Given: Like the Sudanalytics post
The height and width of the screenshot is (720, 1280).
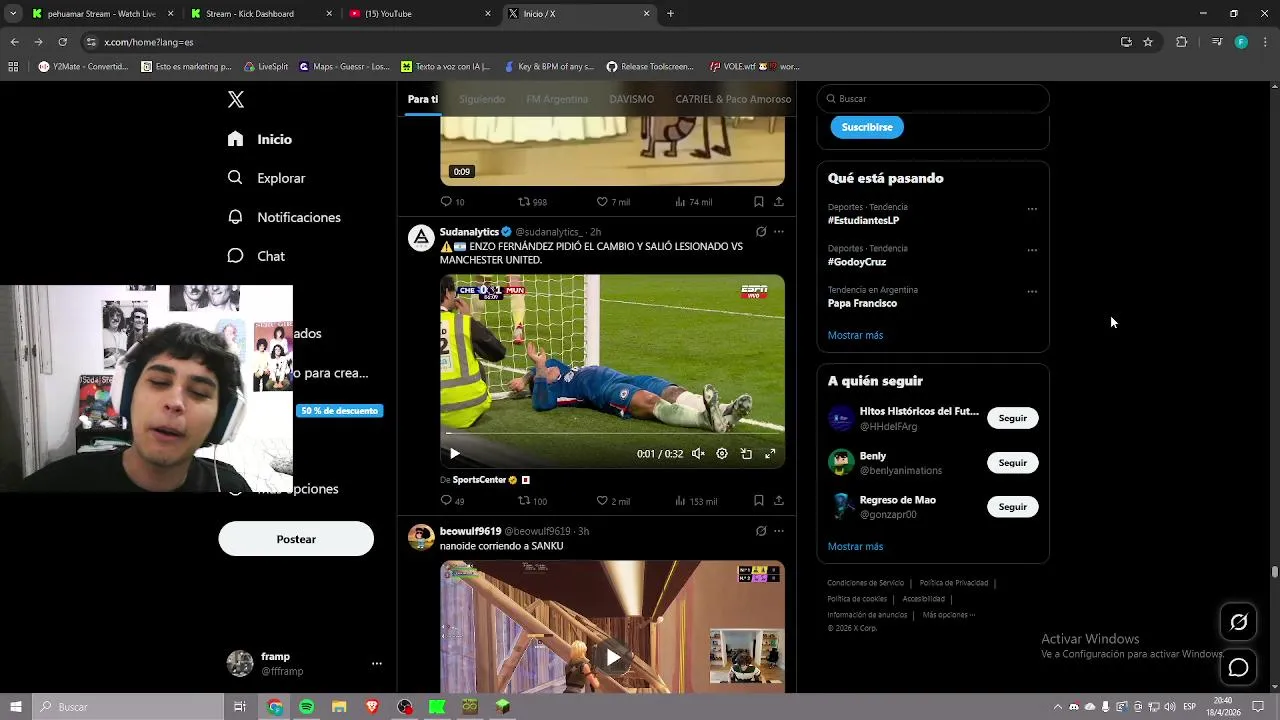Looking at the screenshot, I should (x=612, y=501).
